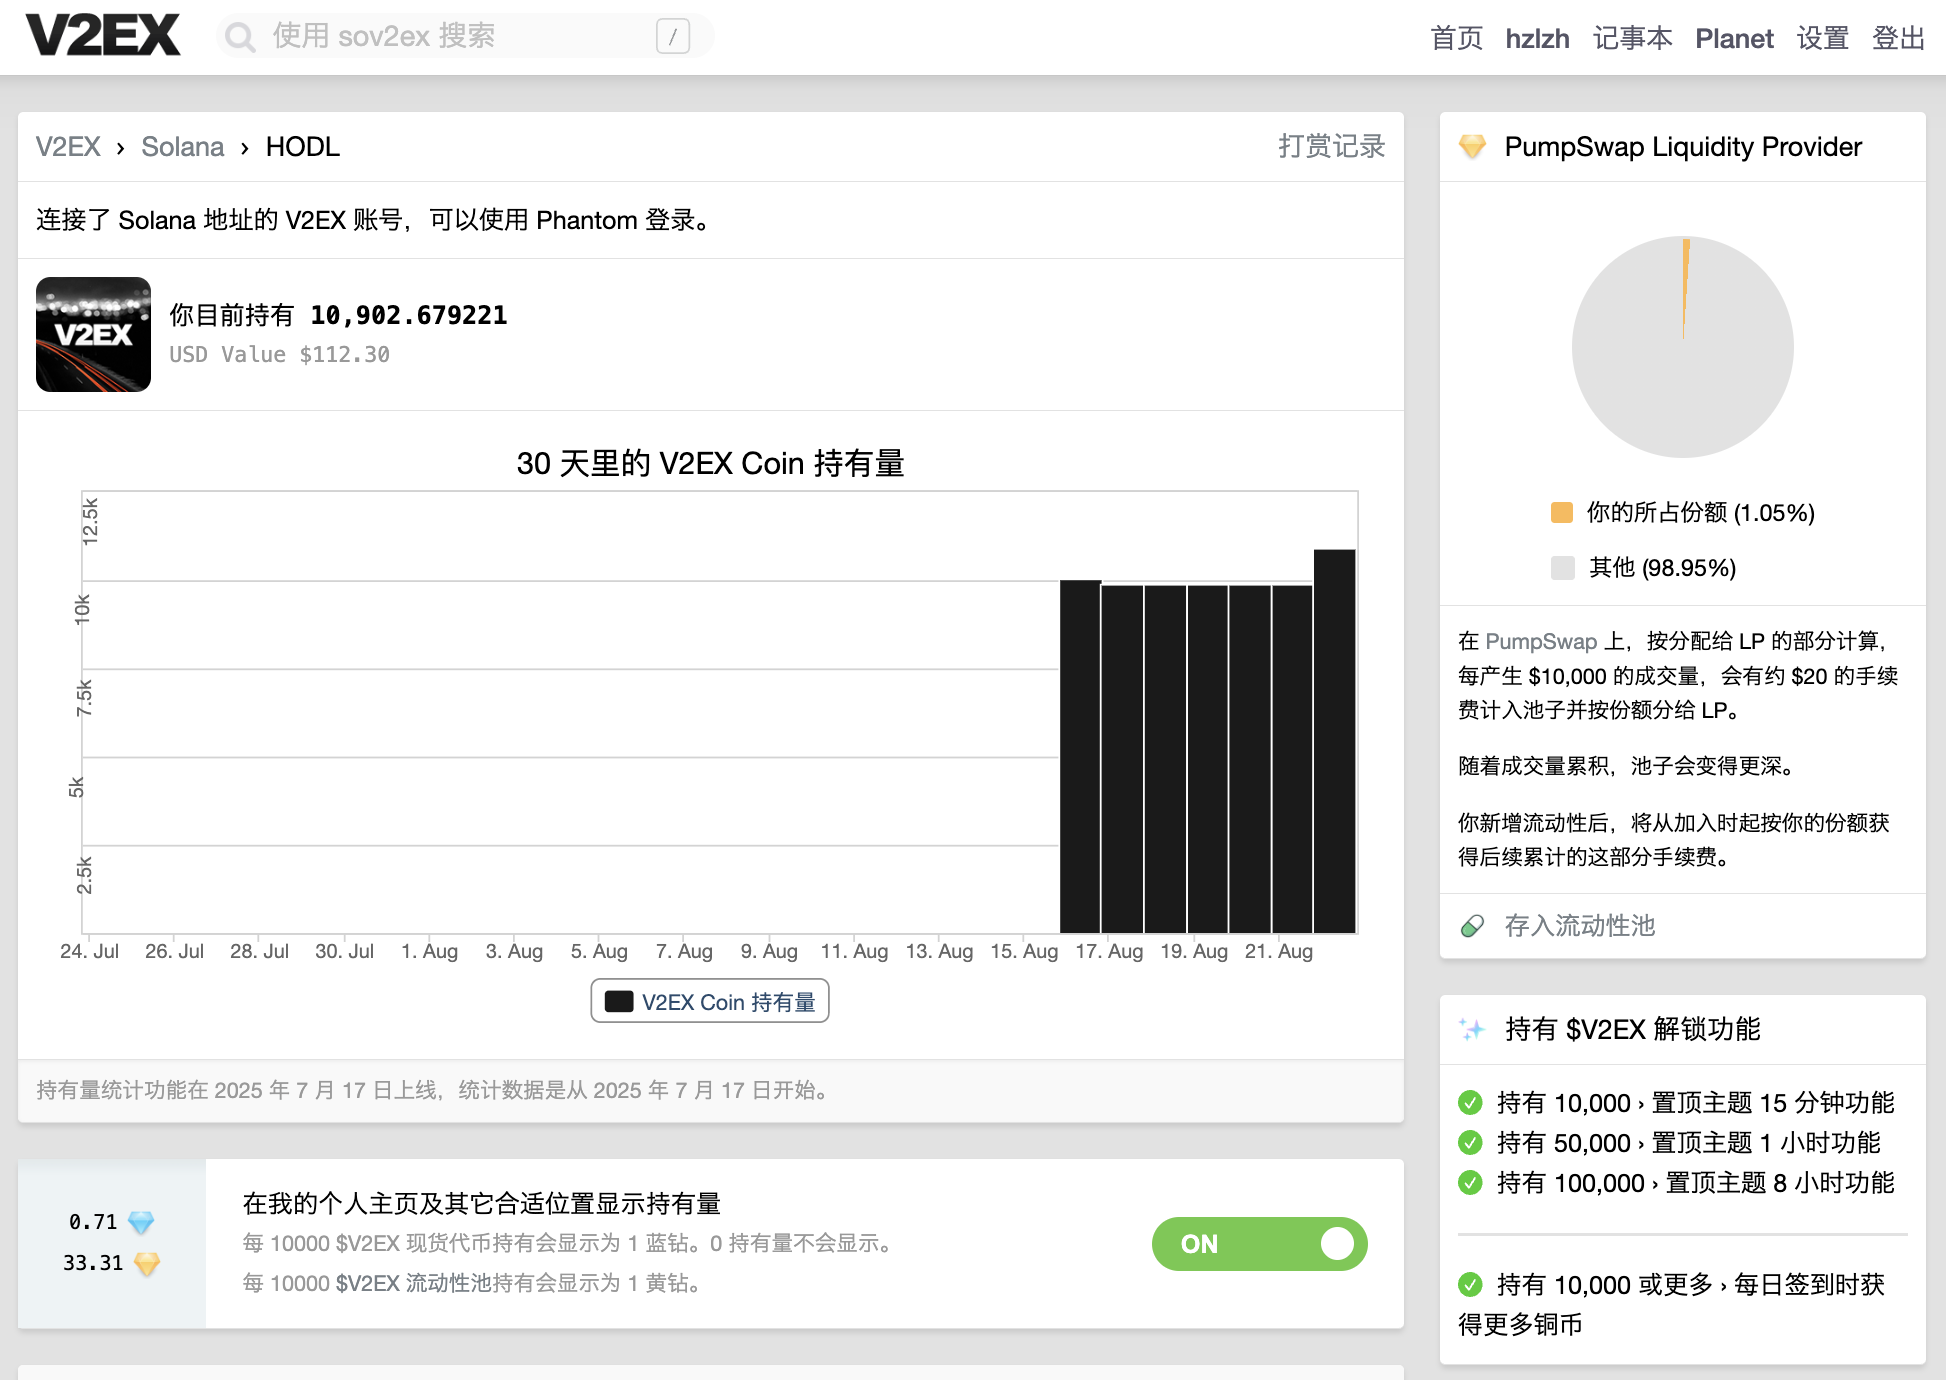The image size is (1946, 1380).
Task: Click the V2EX coin token image
Action: pos(93,334)
